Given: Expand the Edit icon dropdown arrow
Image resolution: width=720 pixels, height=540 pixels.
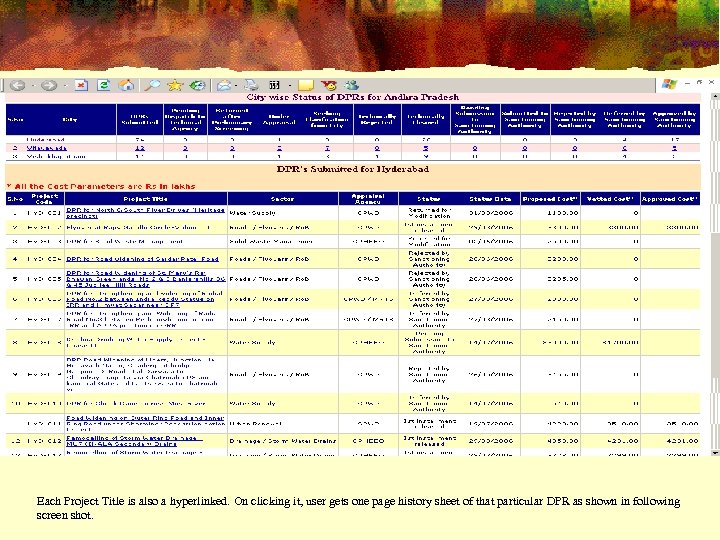Looking at the screenshot, I should click(289, 86).
